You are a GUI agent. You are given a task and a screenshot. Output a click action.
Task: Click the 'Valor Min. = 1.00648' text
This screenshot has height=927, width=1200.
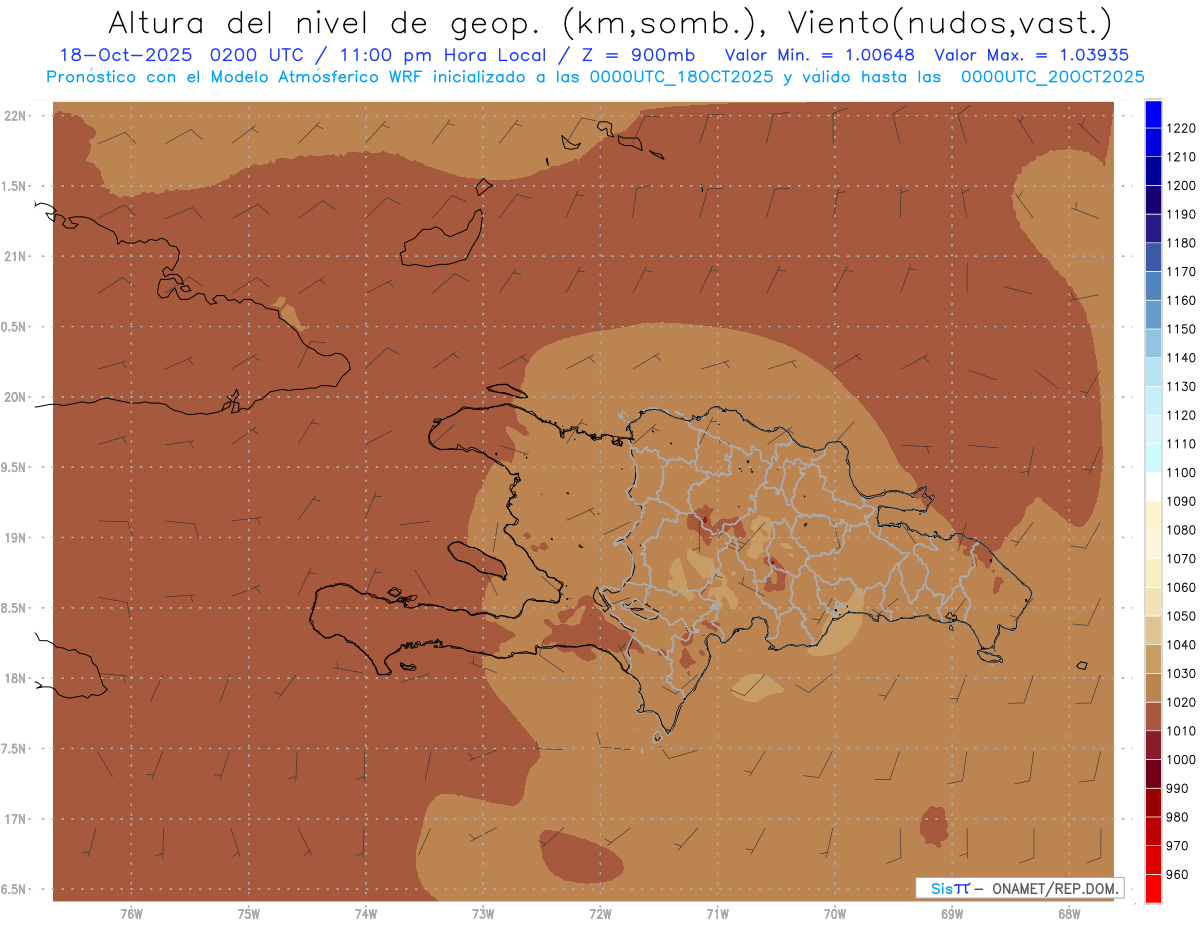click(x=819, y=55)
